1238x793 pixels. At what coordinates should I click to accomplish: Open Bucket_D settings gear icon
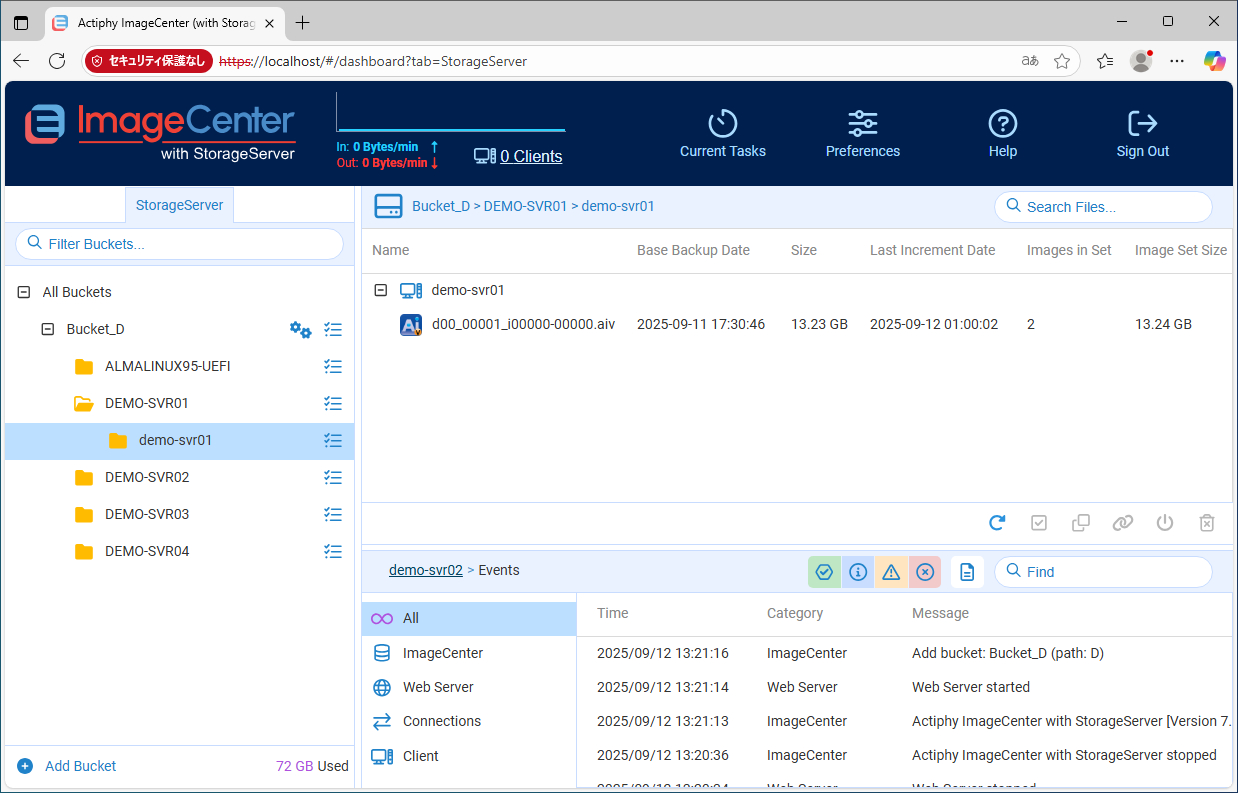(299, 329)
